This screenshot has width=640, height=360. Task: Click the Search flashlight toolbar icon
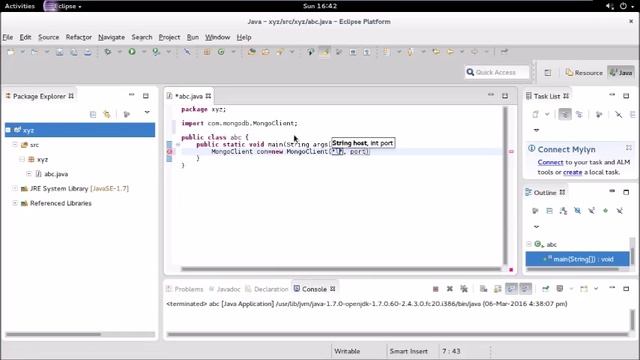[280, 52]
